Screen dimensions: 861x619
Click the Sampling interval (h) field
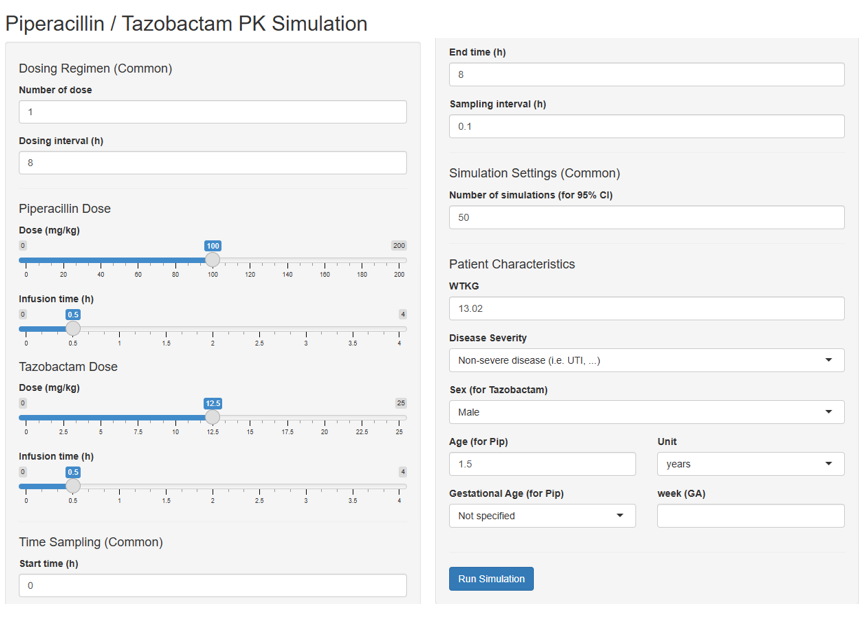(x=646, y=126)
